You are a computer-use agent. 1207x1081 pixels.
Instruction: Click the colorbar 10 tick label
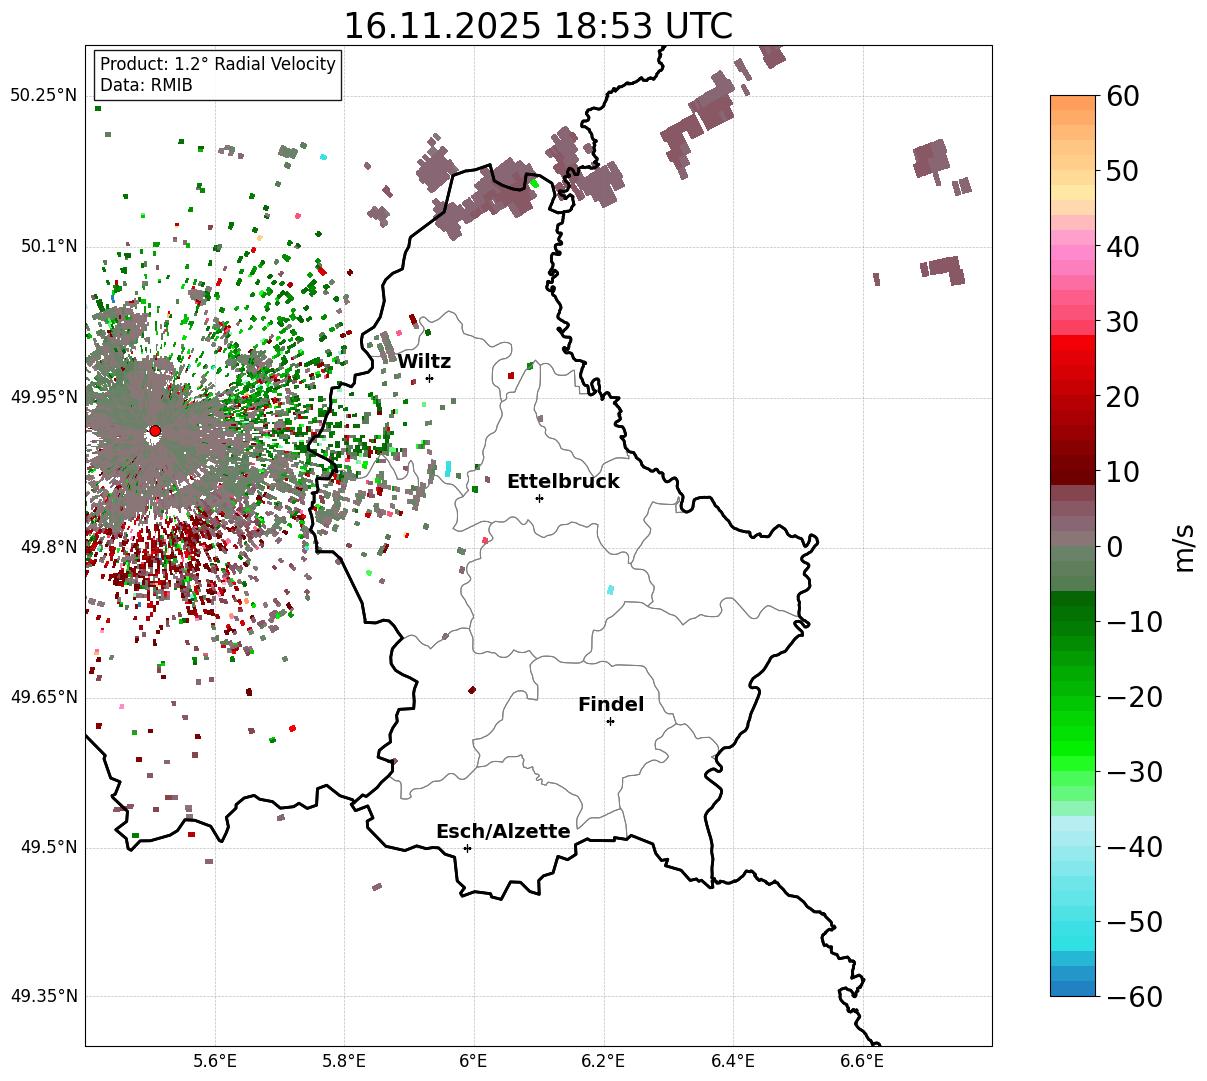(x=1122, y=472)
